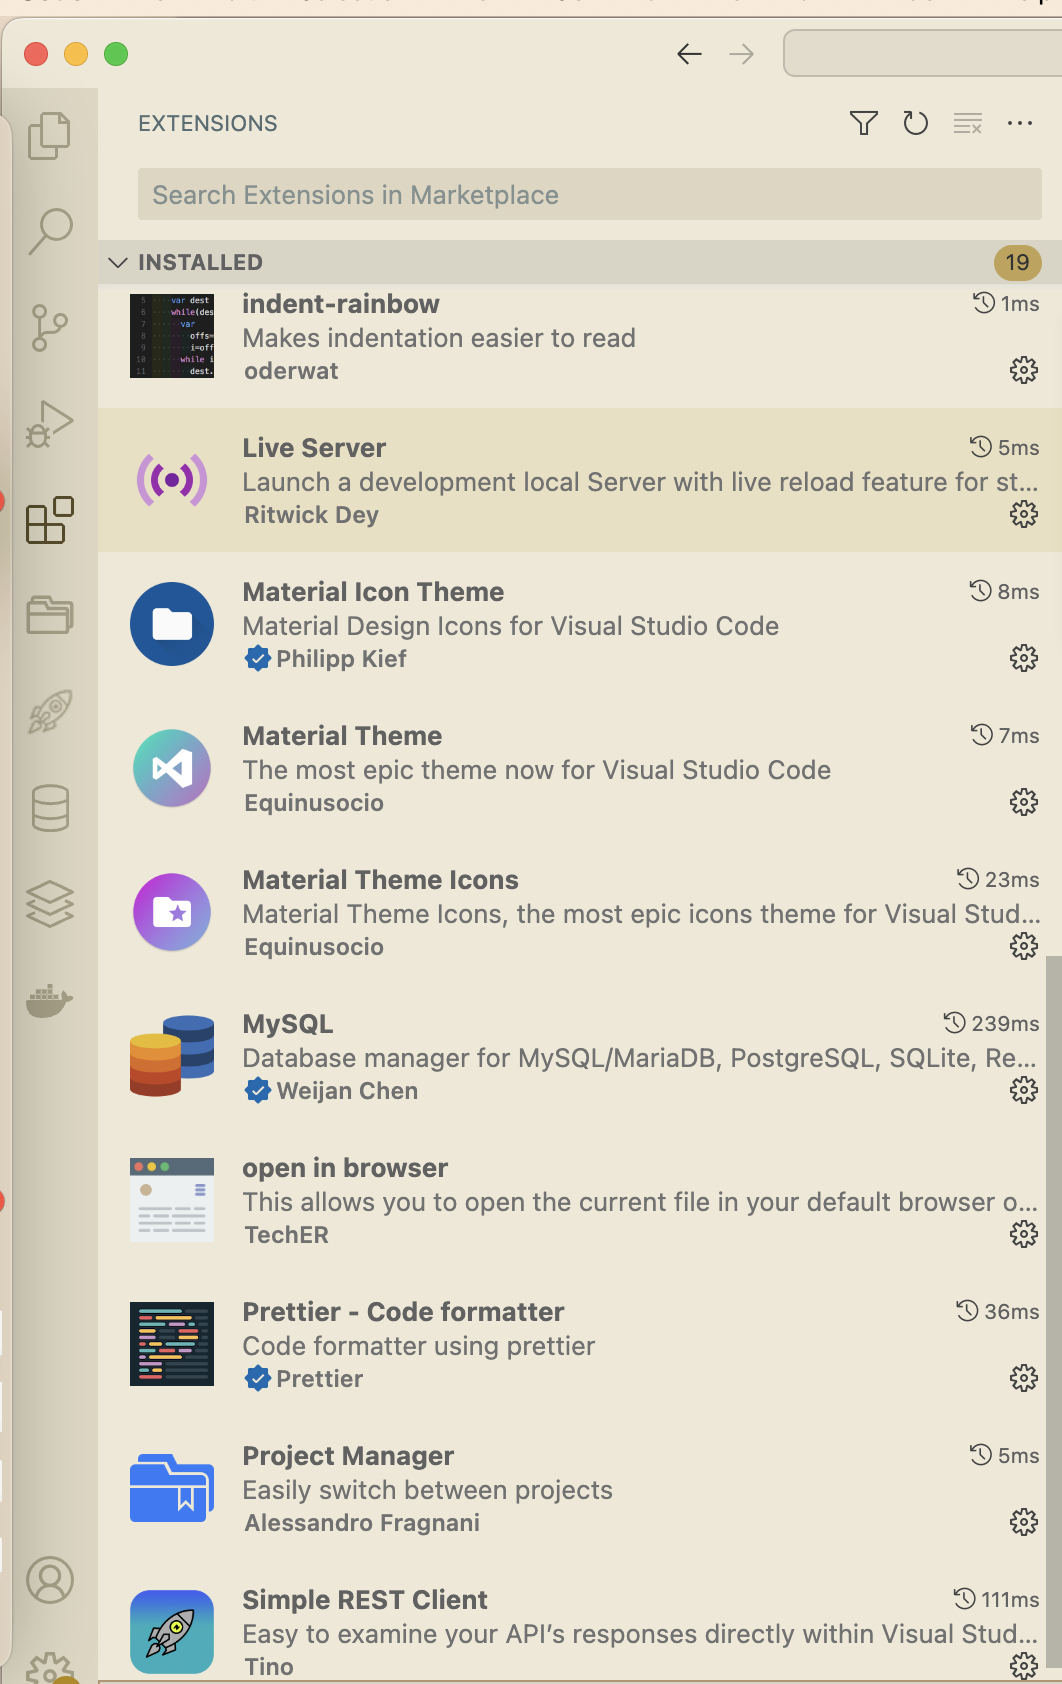The height and width of the screenshot is (1684, 1062).
Task: Click the Material Theme Visual Studio logo
Action: [x=172, y=768]
